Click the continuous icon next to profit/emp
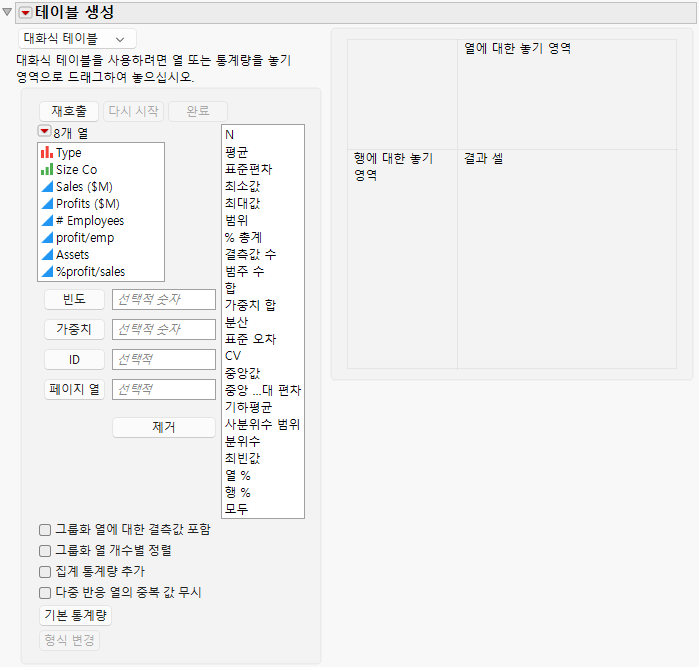This screenshot has width=699, height=667. click(x=47, y=237)
